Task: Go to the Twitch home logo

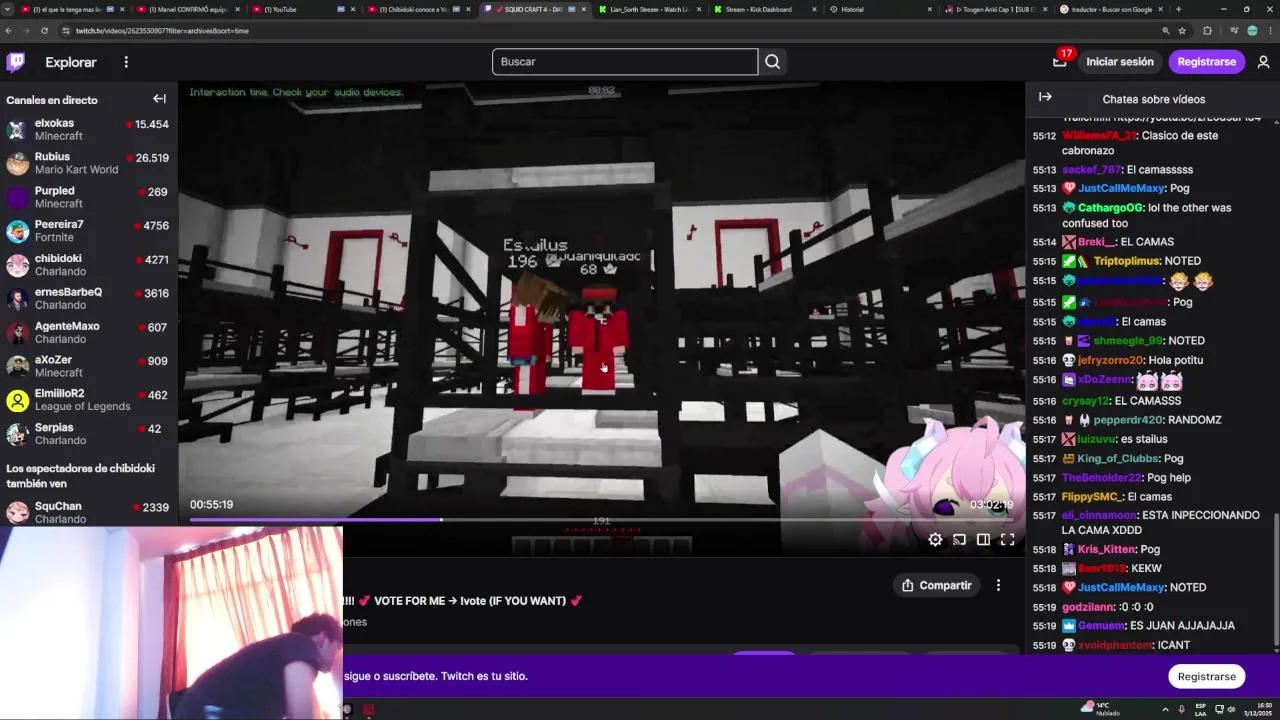Action: (16, 62)
